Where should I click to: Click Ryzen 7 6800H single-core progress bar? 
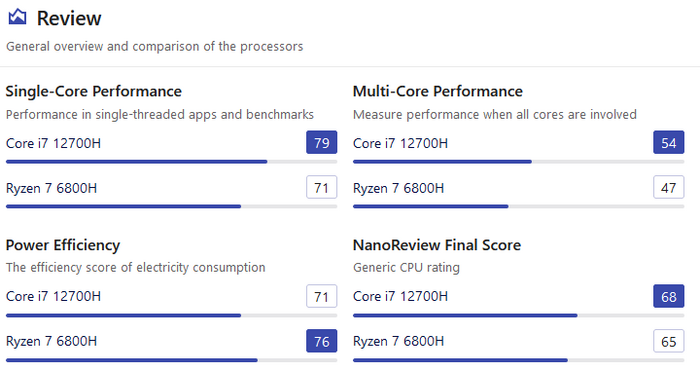[171, 206]
